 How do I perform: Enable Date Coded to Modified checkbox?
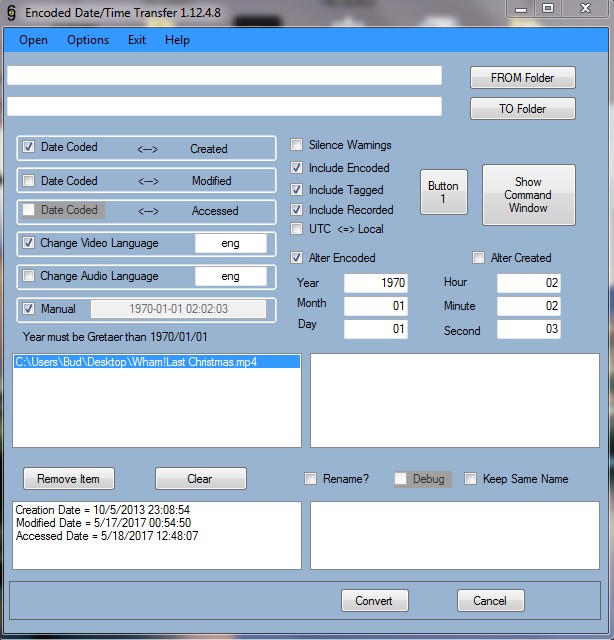pyautogui.click(x=29, y=181)
